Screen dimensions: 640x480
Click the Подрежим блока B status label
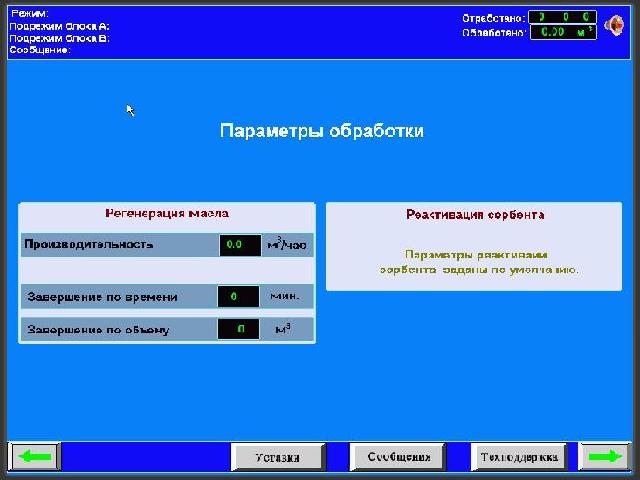click(59, 37)
